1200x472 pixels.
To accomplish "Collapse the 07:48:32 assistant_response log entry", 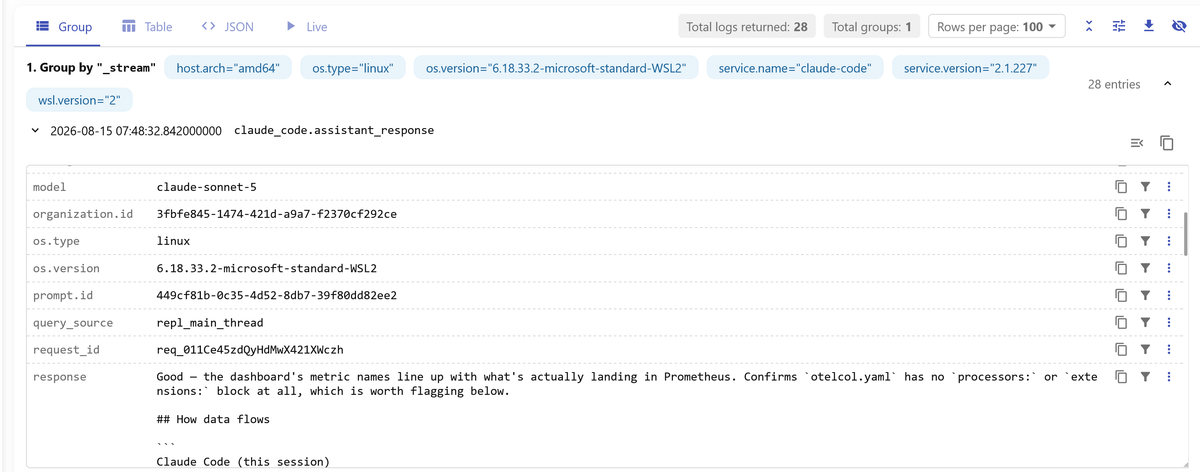I will pyautogui.click(x=36, y=131).
